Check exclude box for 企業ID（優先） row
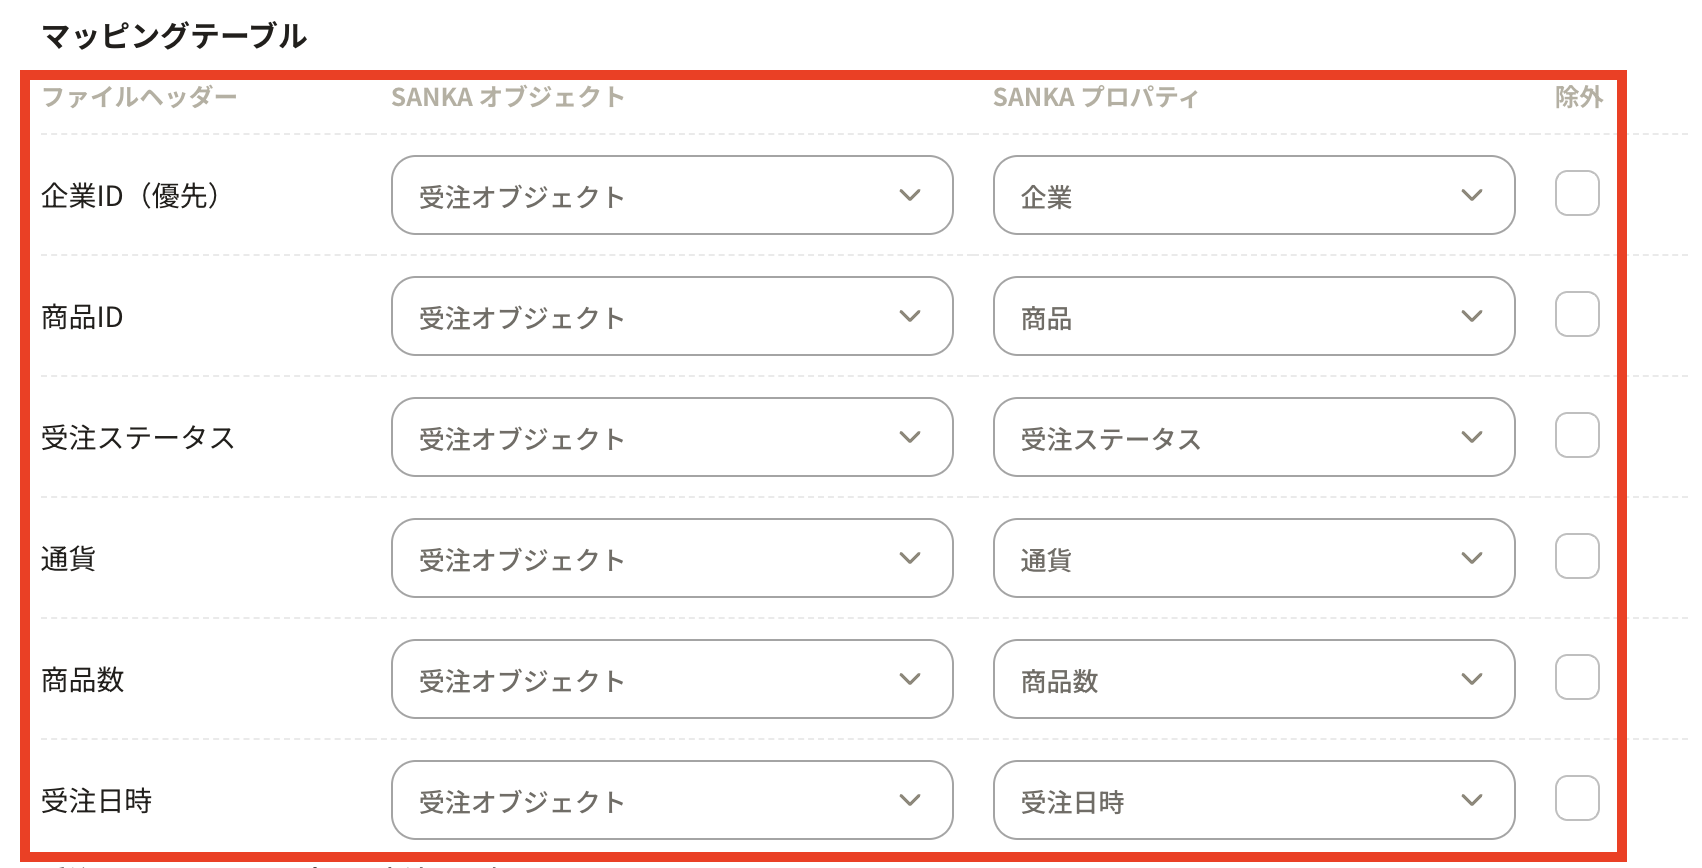Viewport: 1702px width, 868px height. click(1577, 194)
